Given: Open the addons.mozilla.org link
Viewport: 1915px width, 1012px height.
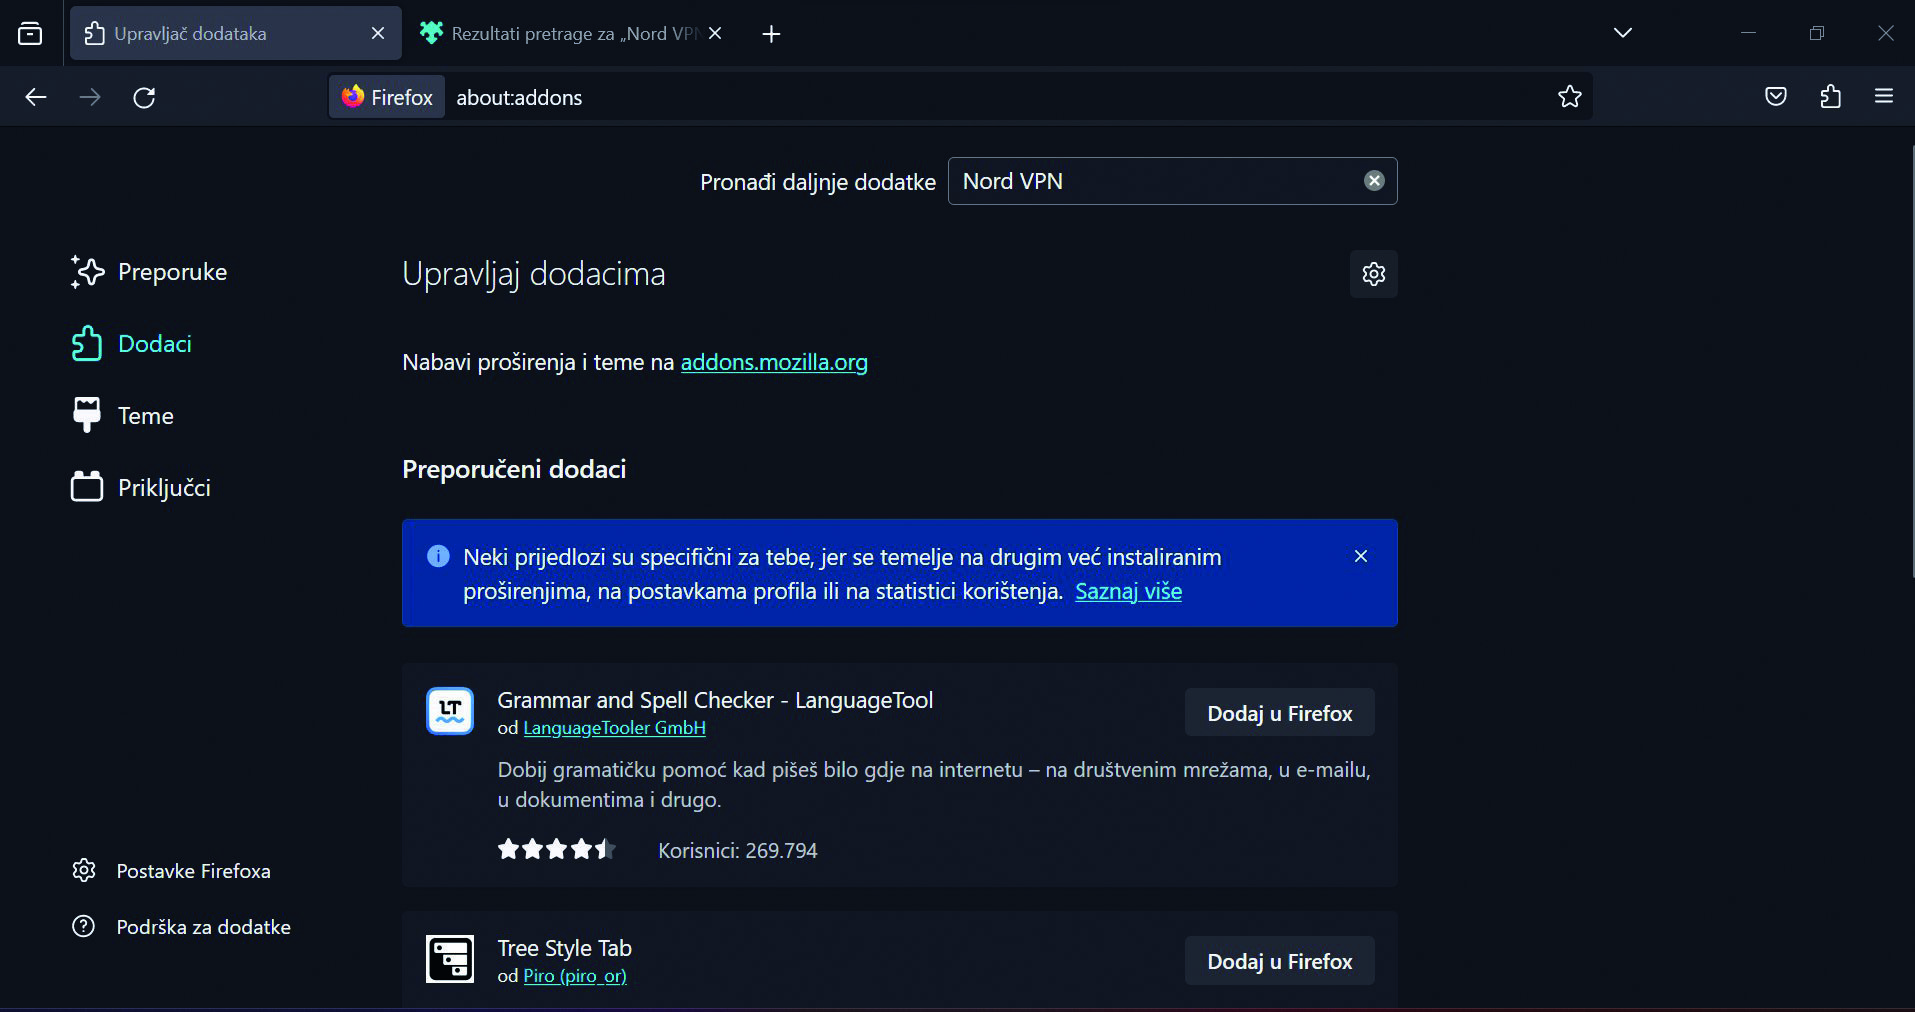Looking at the screenshot, I should [773, 362].
